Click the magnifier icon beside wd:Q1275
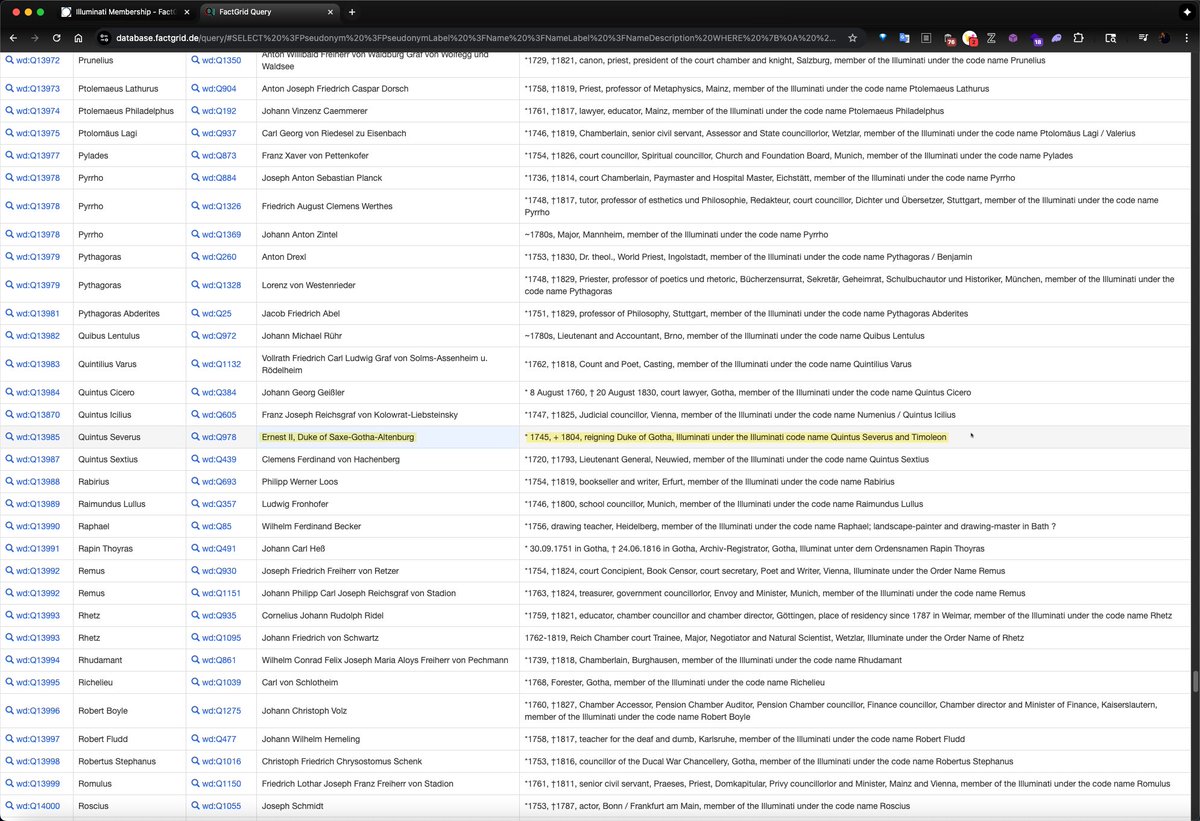Image resolution: width=1200 pixels, height=821 pixels. (196, 711)
